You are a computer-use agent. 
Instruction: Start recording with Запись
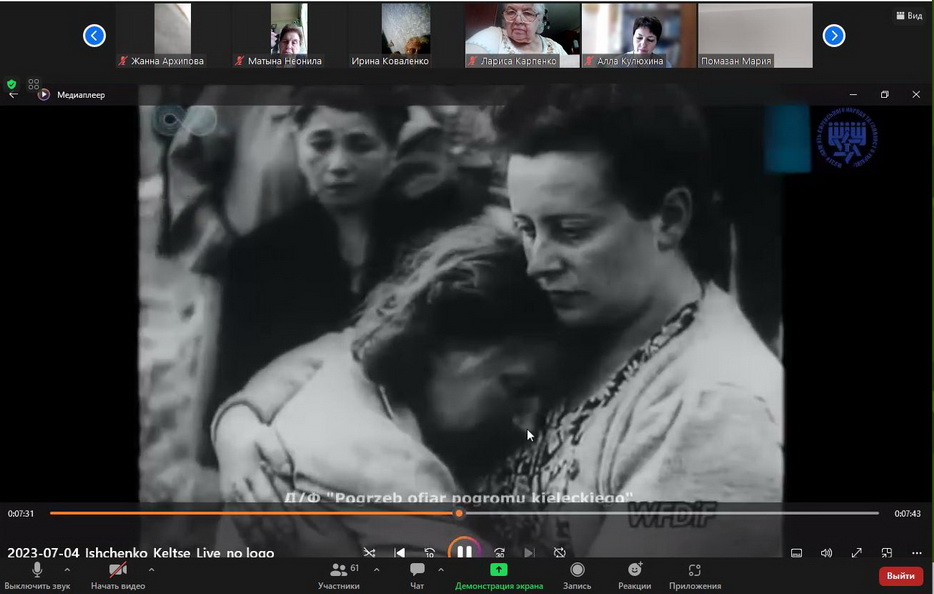pyautogui.click(x=577, y=576)
